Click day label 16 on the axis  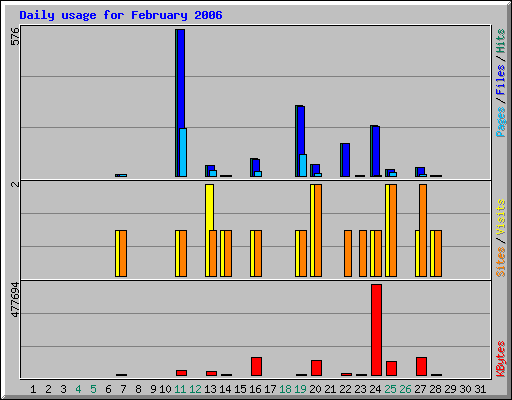click(x=255, y=389)
